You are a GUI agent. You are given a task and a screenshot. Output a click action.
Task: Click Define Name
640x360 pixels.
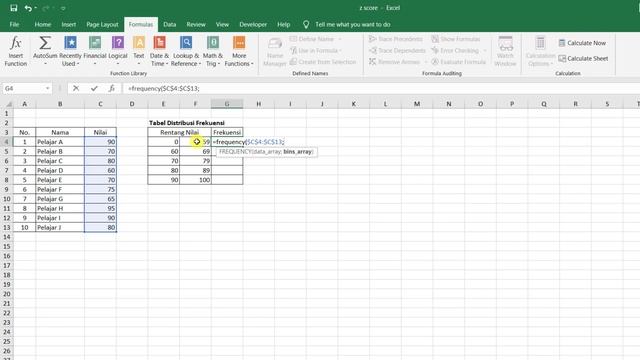(312, 39)
